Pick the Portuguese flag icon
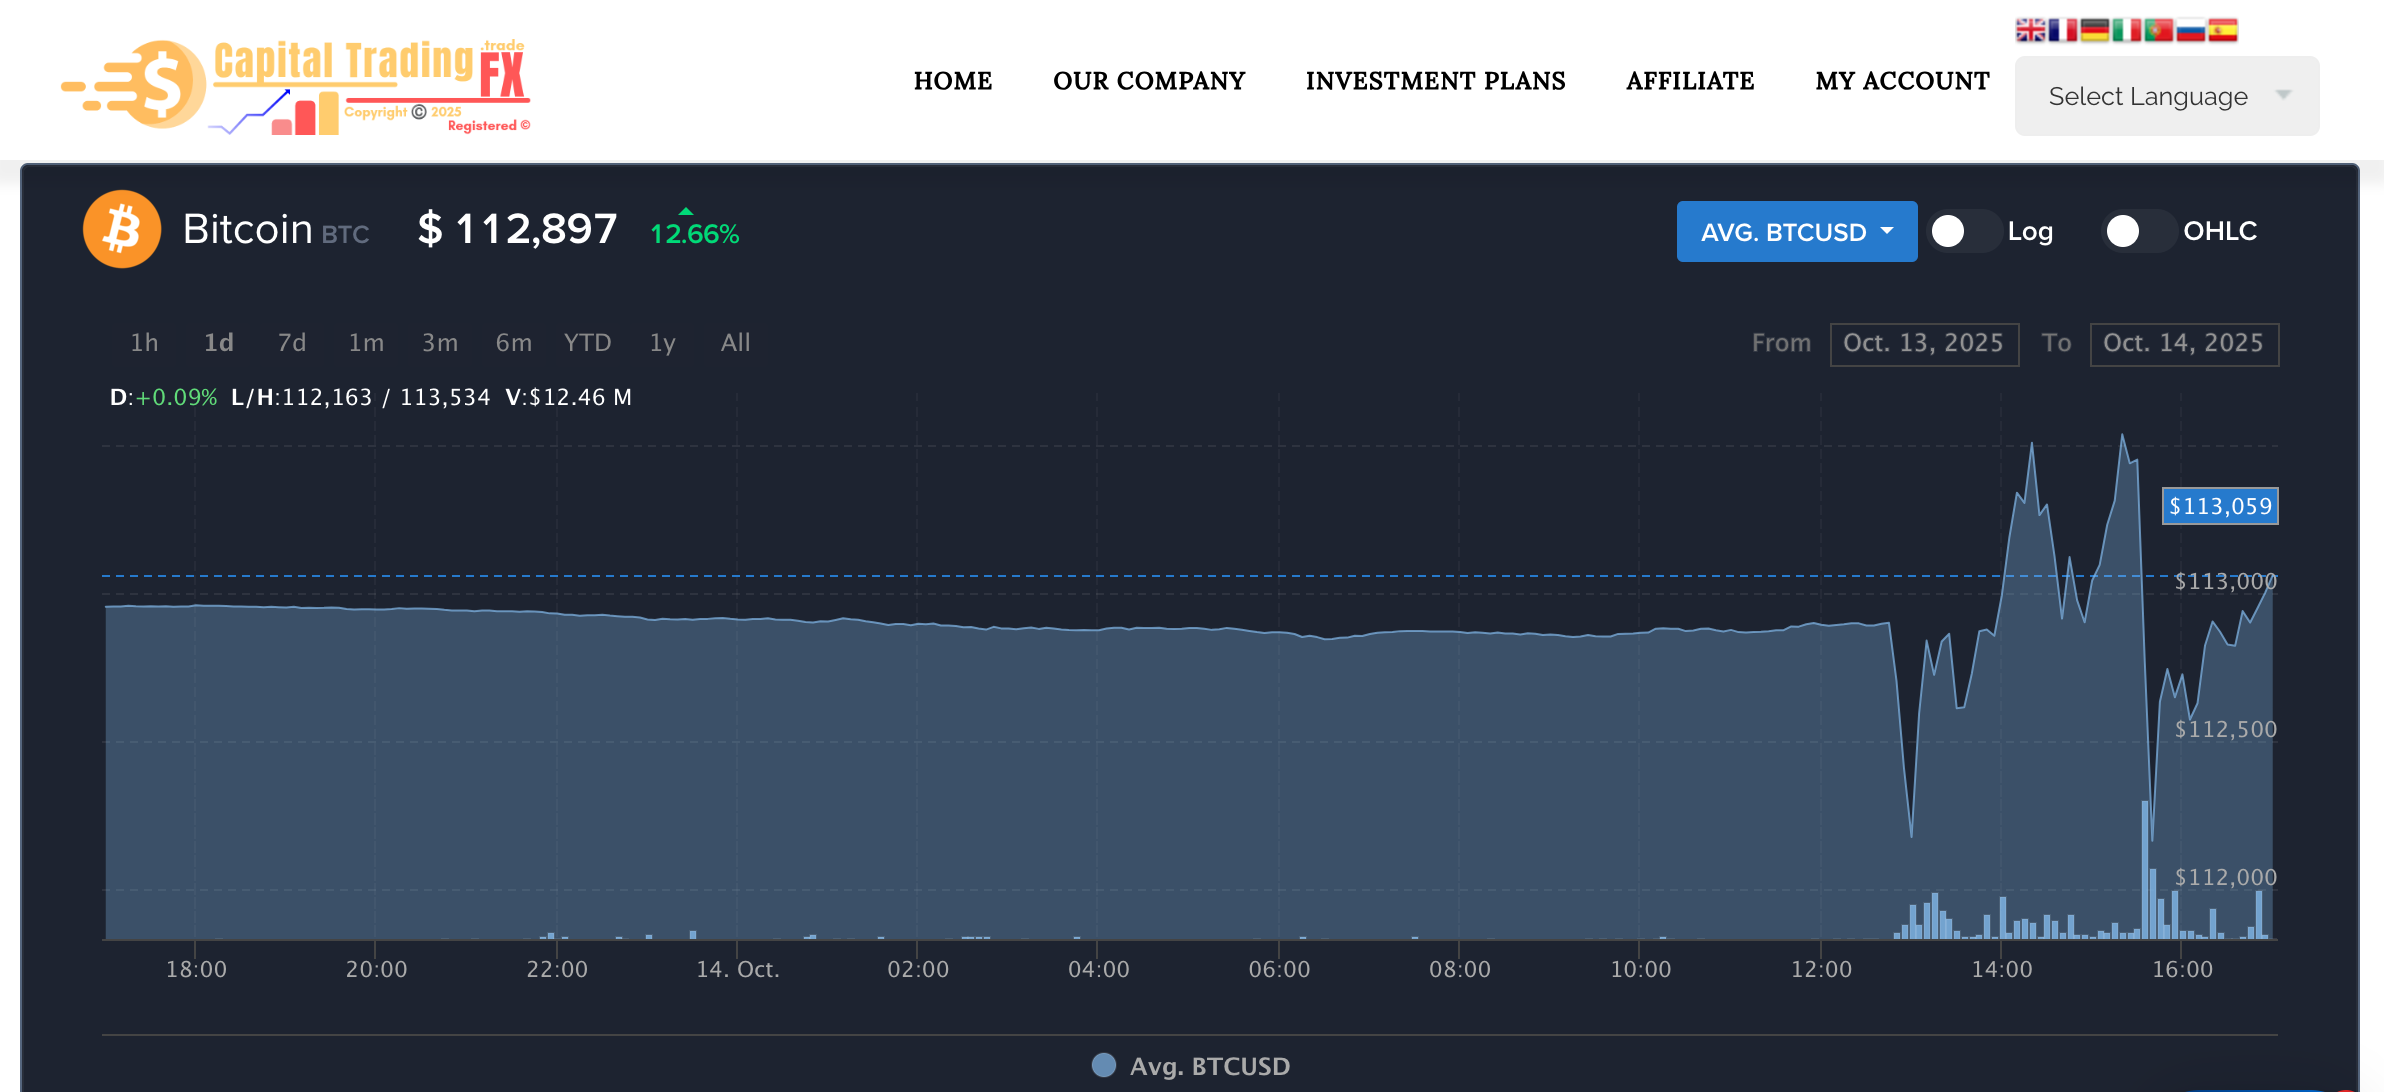The width and height of the screenshot is (2384, 1092). (x=2158, y=30)
